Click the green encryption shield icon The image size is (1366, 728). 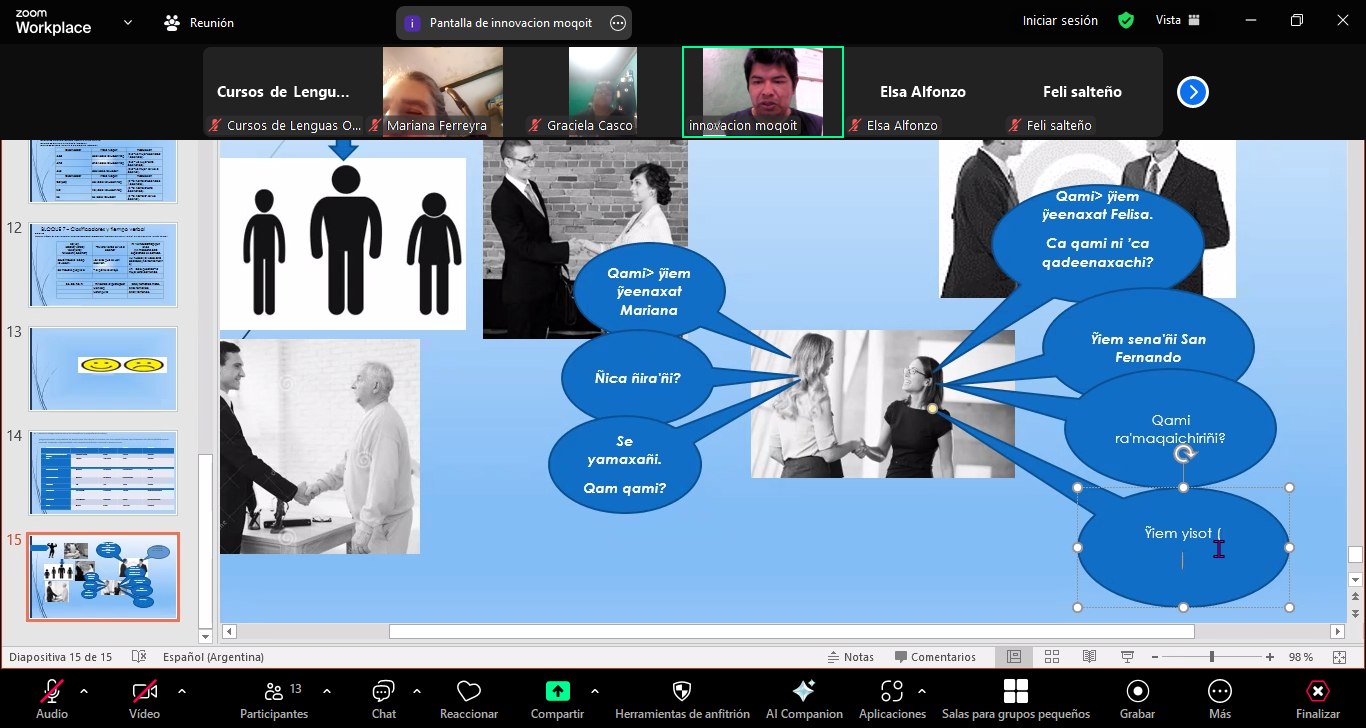pyautogui.click(x=1126, y=21)
